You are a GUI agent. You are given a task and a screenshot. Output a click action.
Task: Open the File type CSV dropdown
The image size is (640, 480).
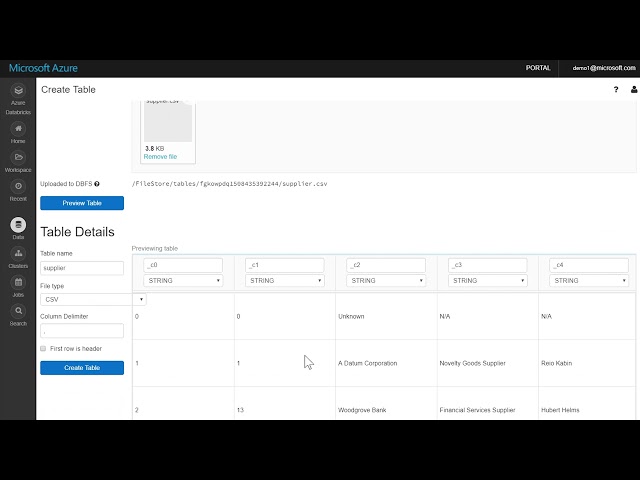pyautogui.click(x=93, y=300)
